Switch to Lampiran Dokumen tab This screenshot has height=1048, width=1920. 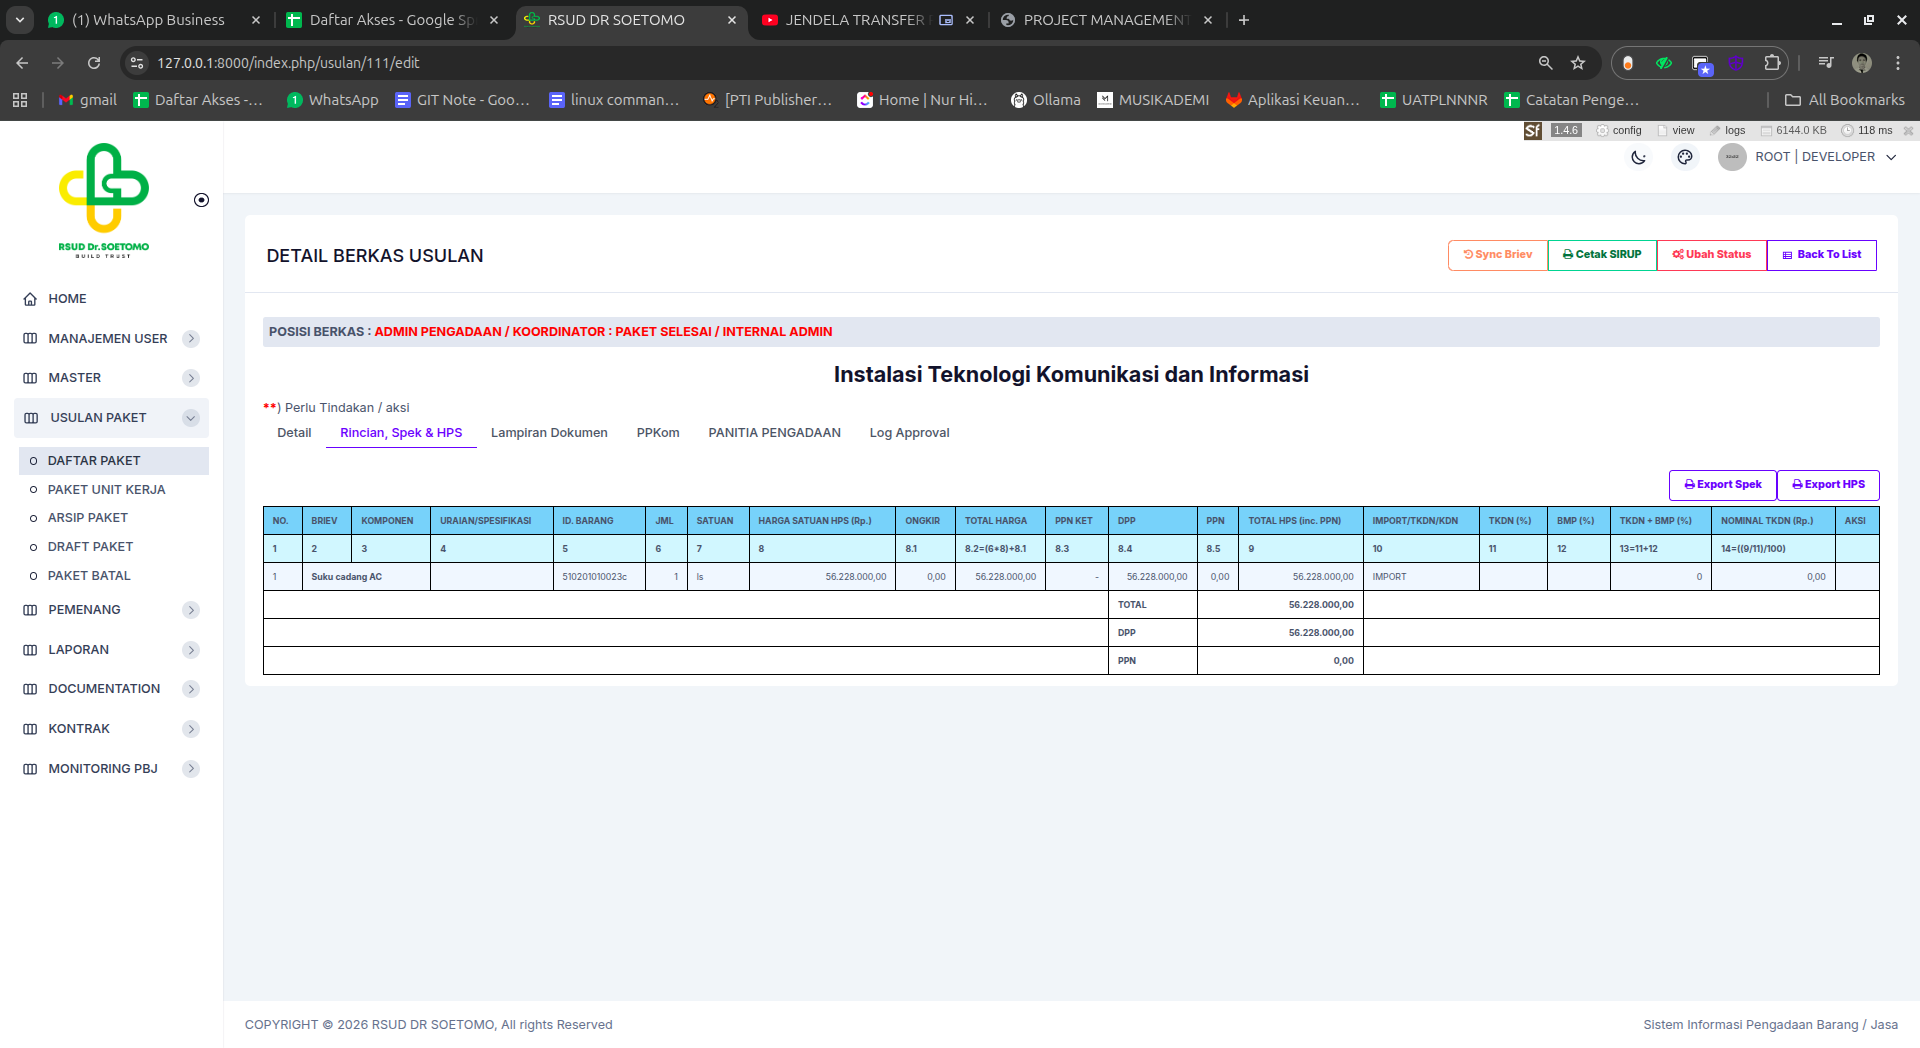pyautogui.click(x=549, y=433)
